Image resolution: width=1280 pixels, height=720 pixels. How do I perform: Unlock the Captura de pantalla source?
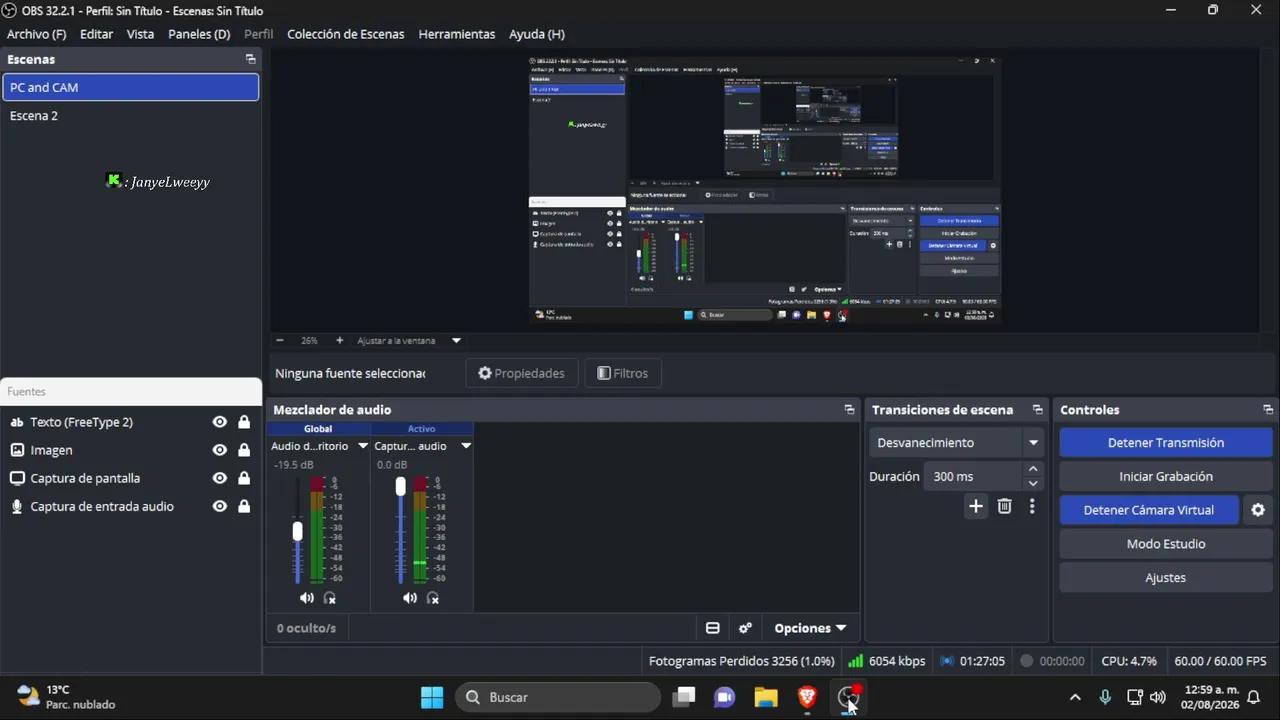[x=244, y=478]
